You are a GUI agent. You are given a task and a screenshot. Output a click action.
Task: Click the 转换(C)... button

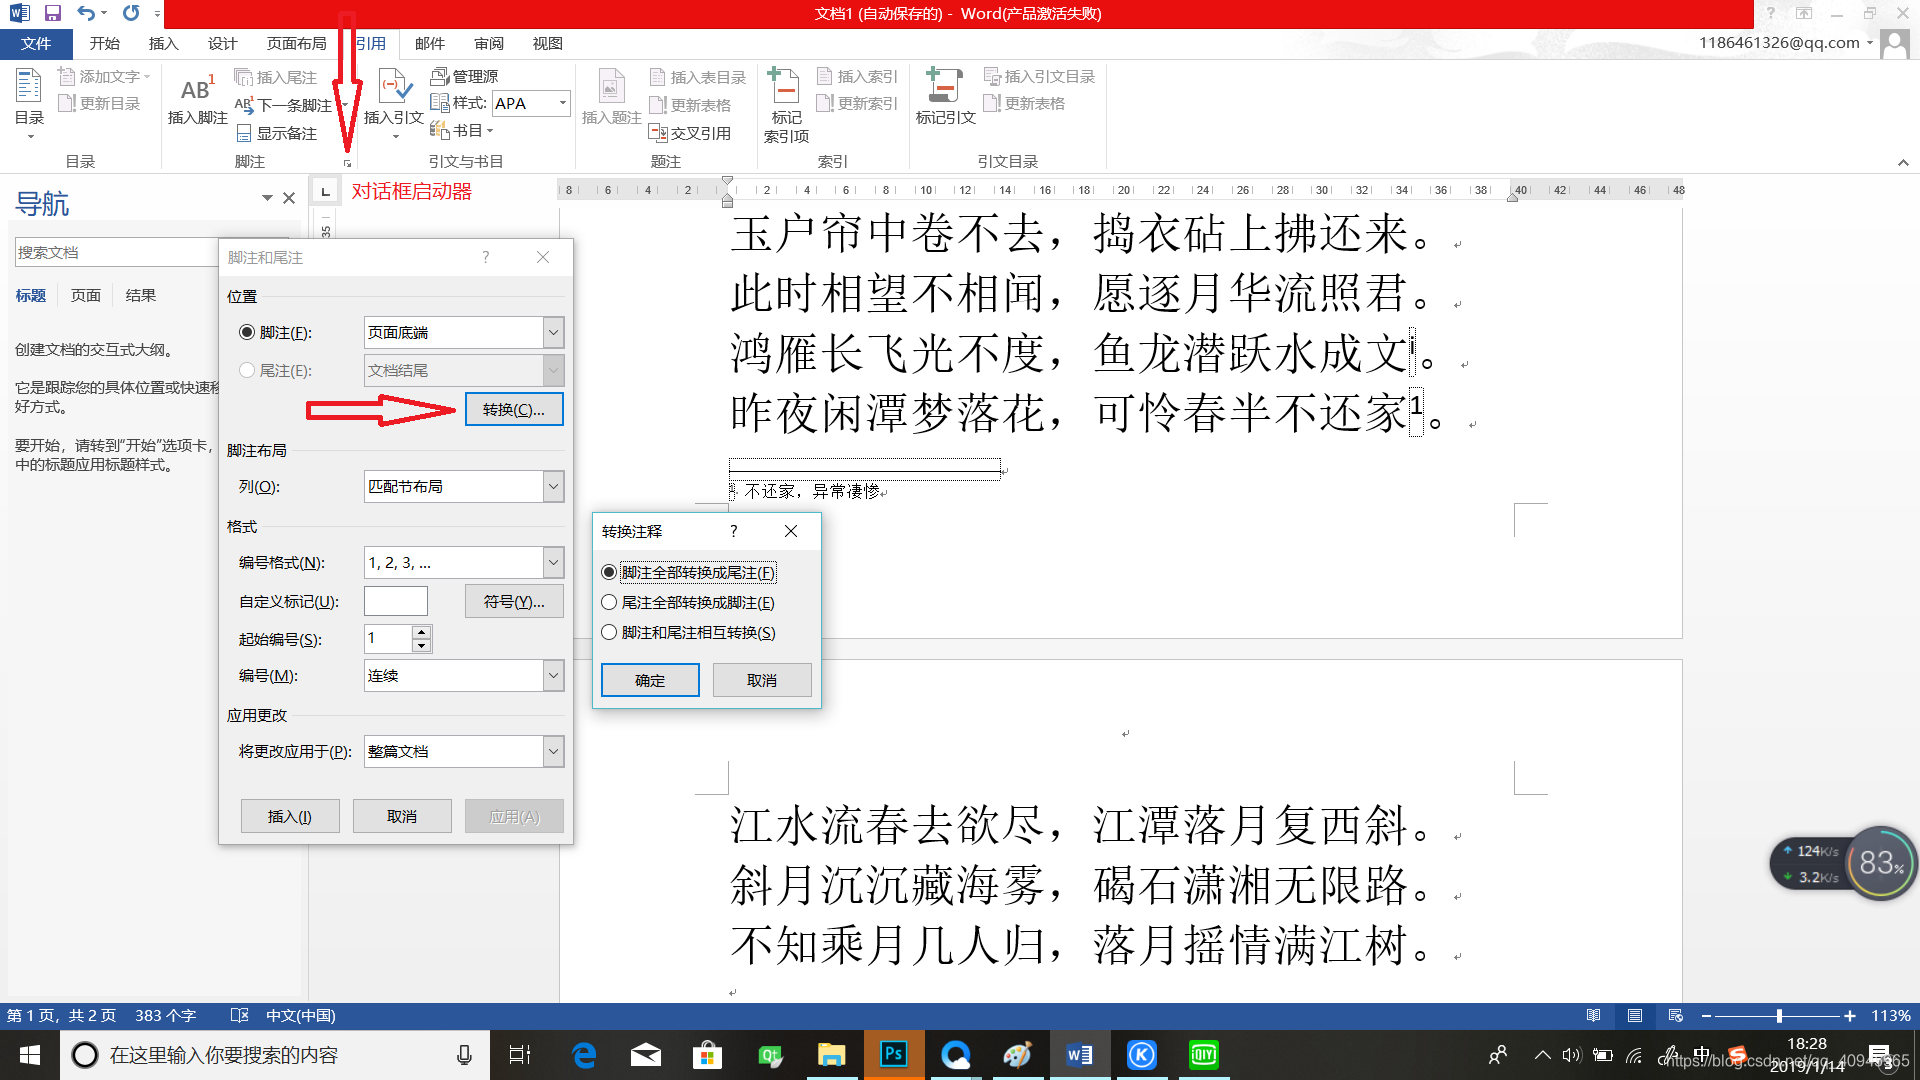tap(514, 409)
